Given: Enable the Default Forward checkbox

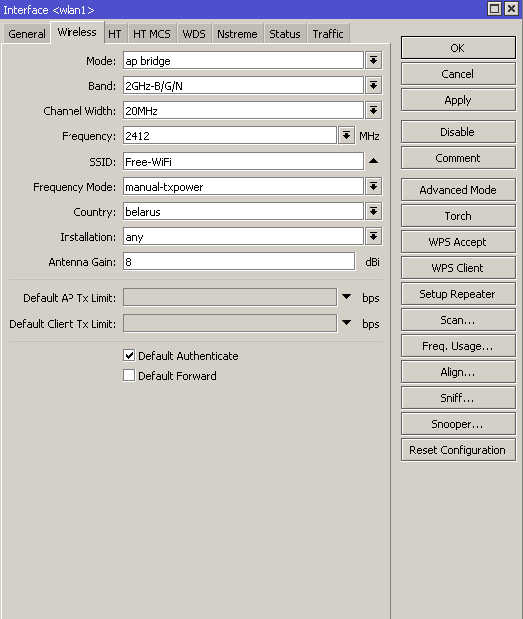Looking at the screenshot, I should 129,375.
